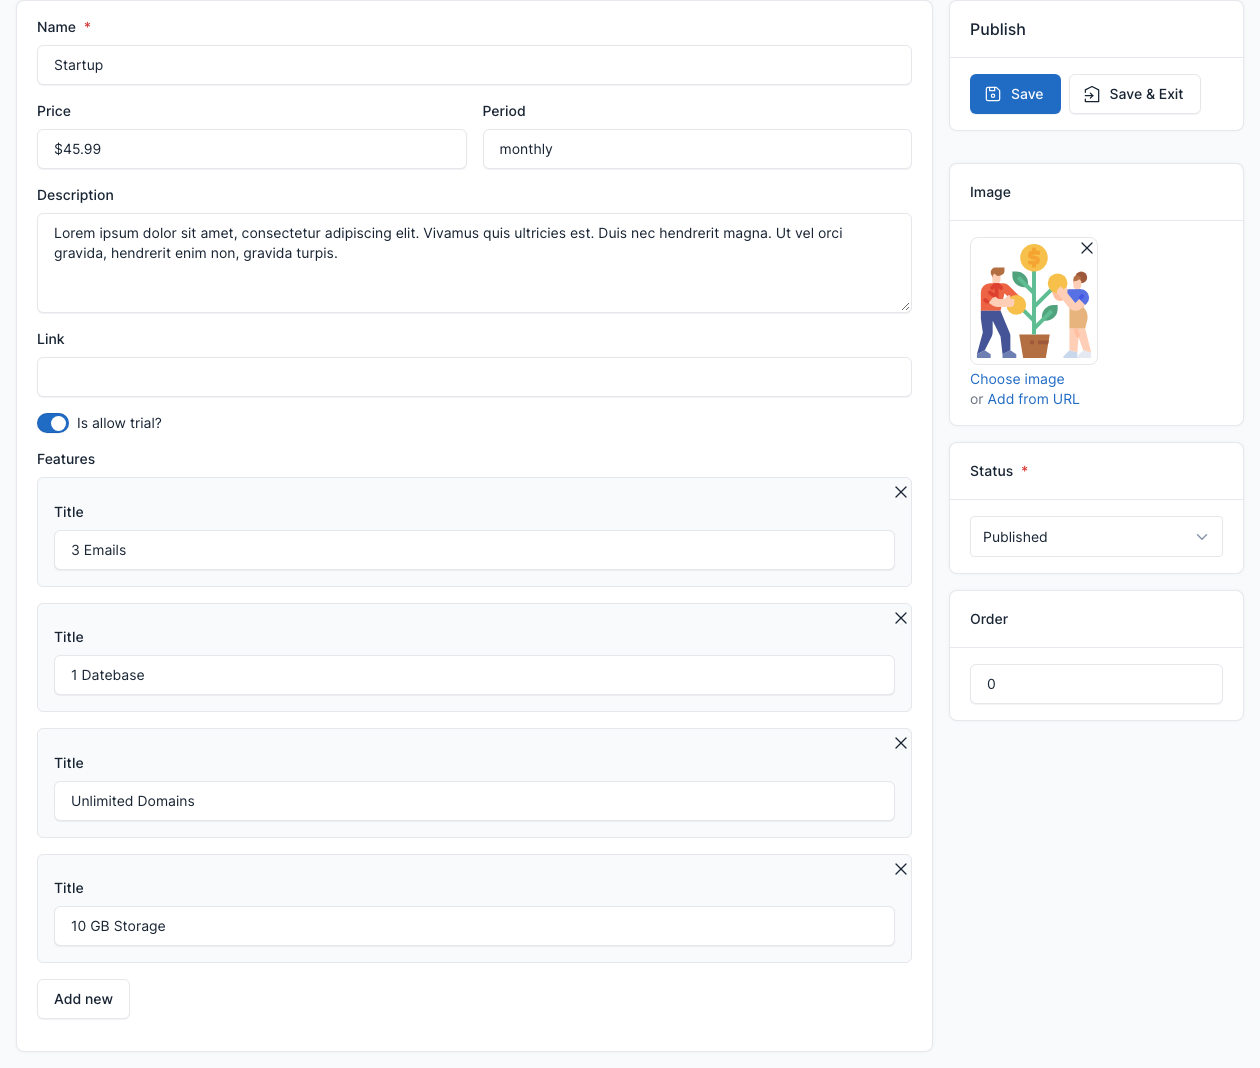Click the Price input field
This screenshot has height=1068, width=1260.
[252, 149]
